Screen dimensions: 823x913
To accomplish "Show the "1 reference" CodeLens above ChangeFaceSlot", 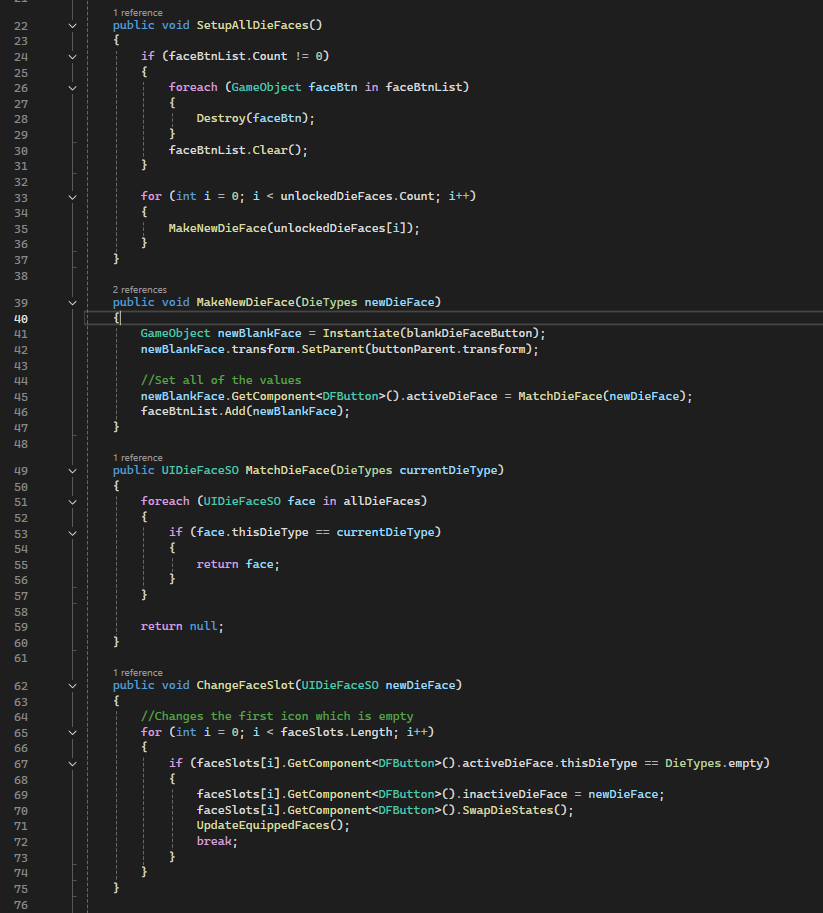I will pos(137,673).
